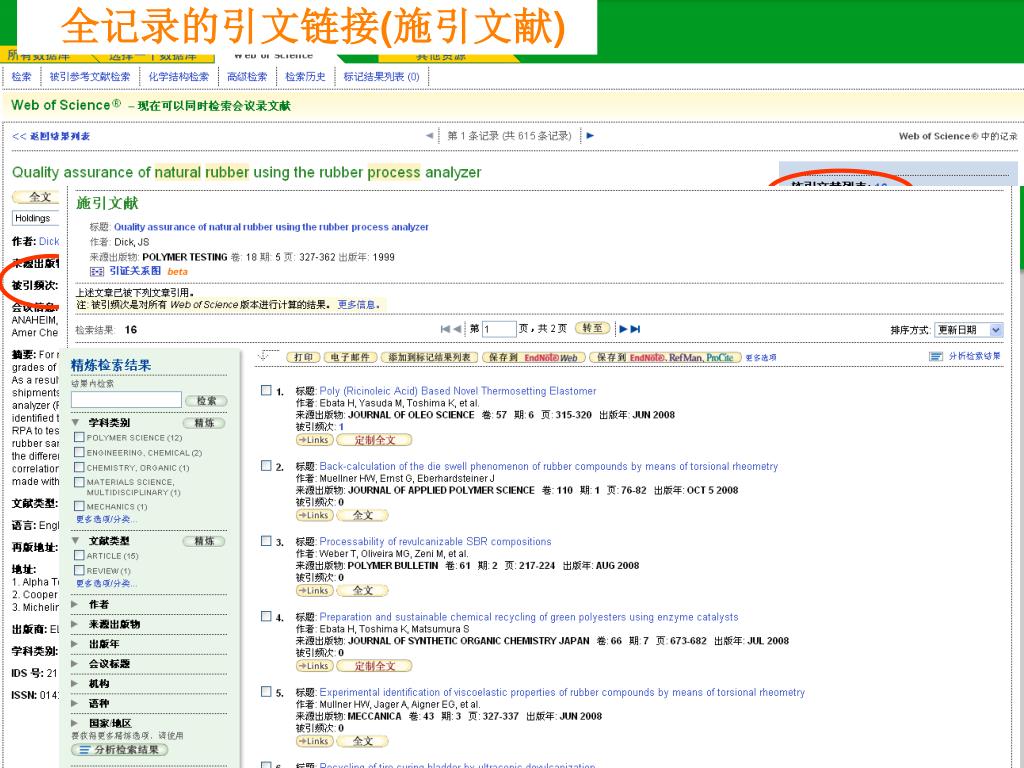The height and width of the screenshot is (768, 1024).
Task: Open the citation map icon 引证关系图
Action: pyautogui.click(x=97, y=272)
